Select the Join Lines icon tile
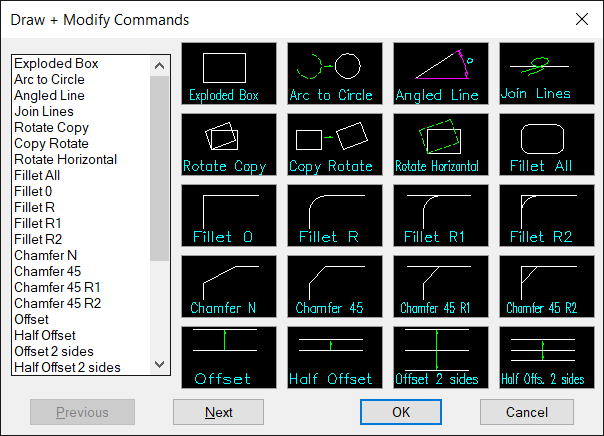This screenshot has height=436, width=604. point(547,74)
